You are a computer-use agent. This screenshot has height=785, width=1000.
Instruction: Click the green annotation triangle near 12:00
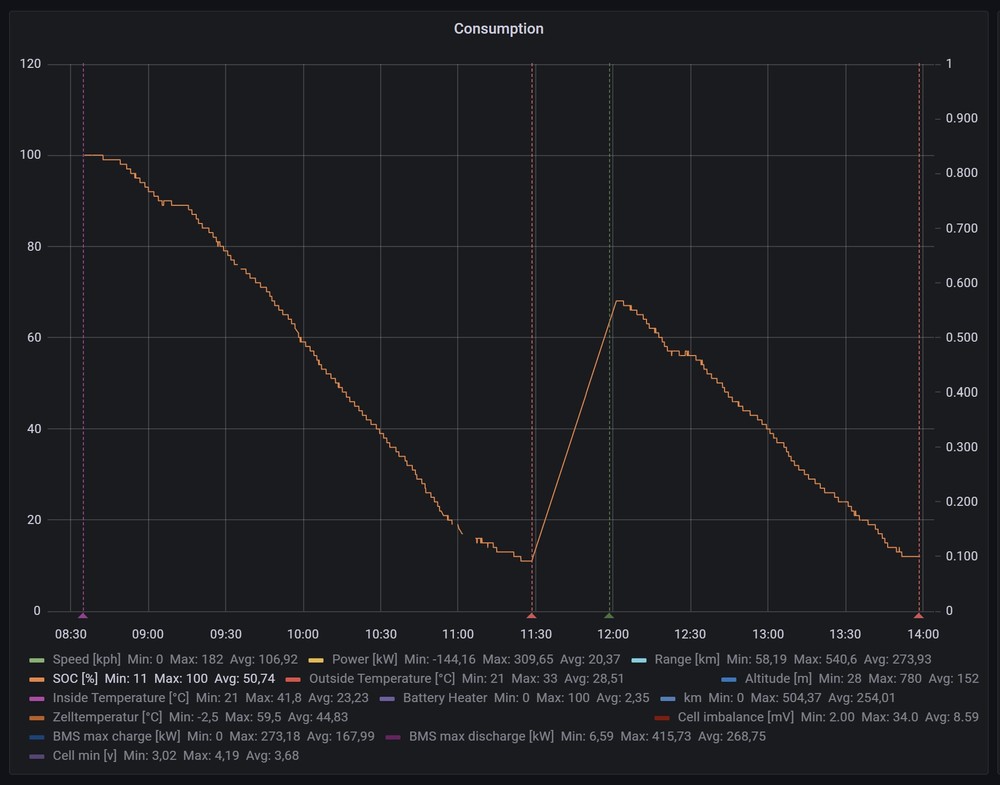608,616
